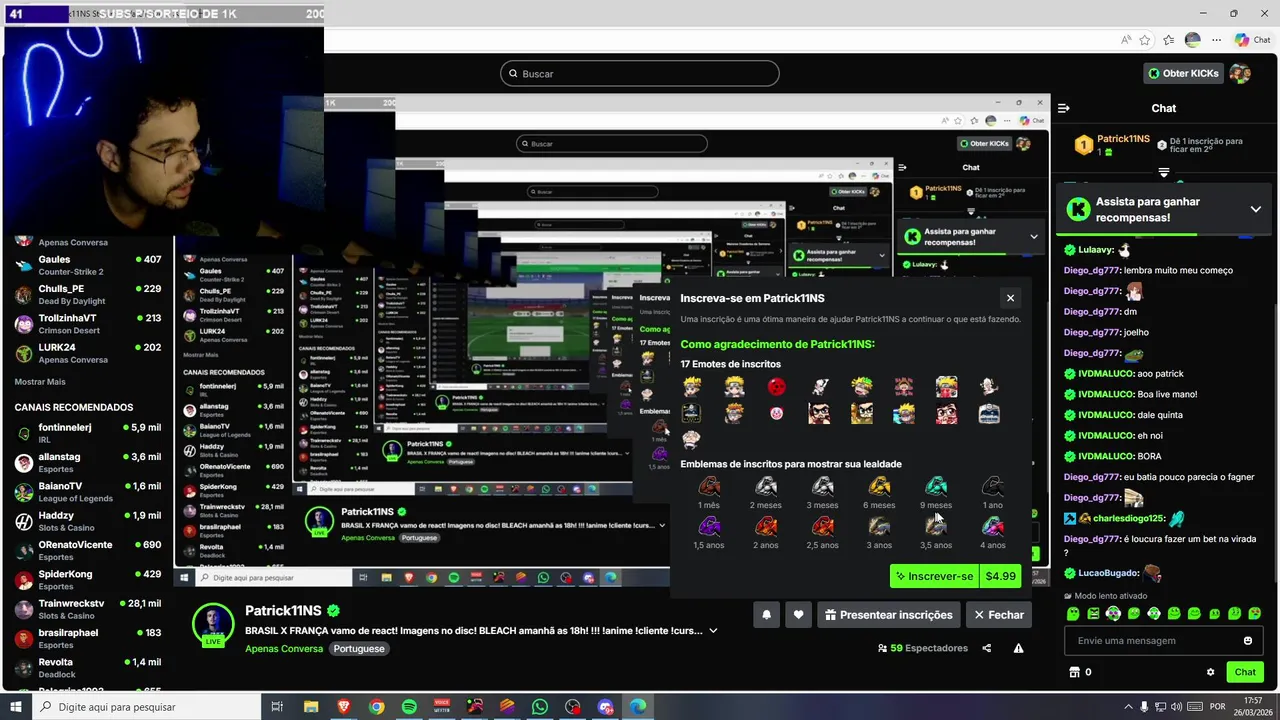This screenshot has width=1280, height=720.
Task: Click the $4.99 price button
Action: [x=1000, y=576]
